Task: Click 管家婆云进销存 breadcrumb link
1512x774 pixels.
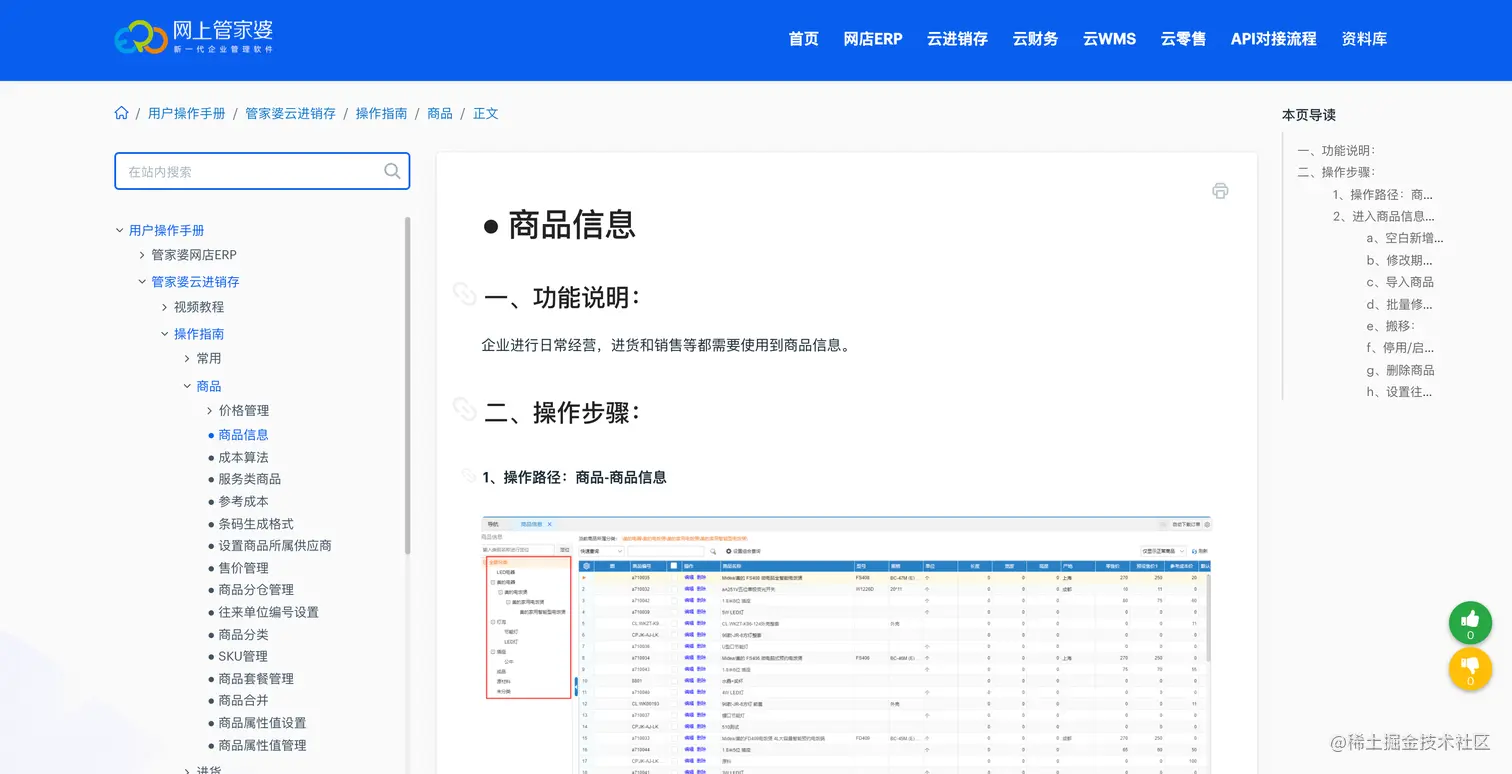Action: coord(290,113)
